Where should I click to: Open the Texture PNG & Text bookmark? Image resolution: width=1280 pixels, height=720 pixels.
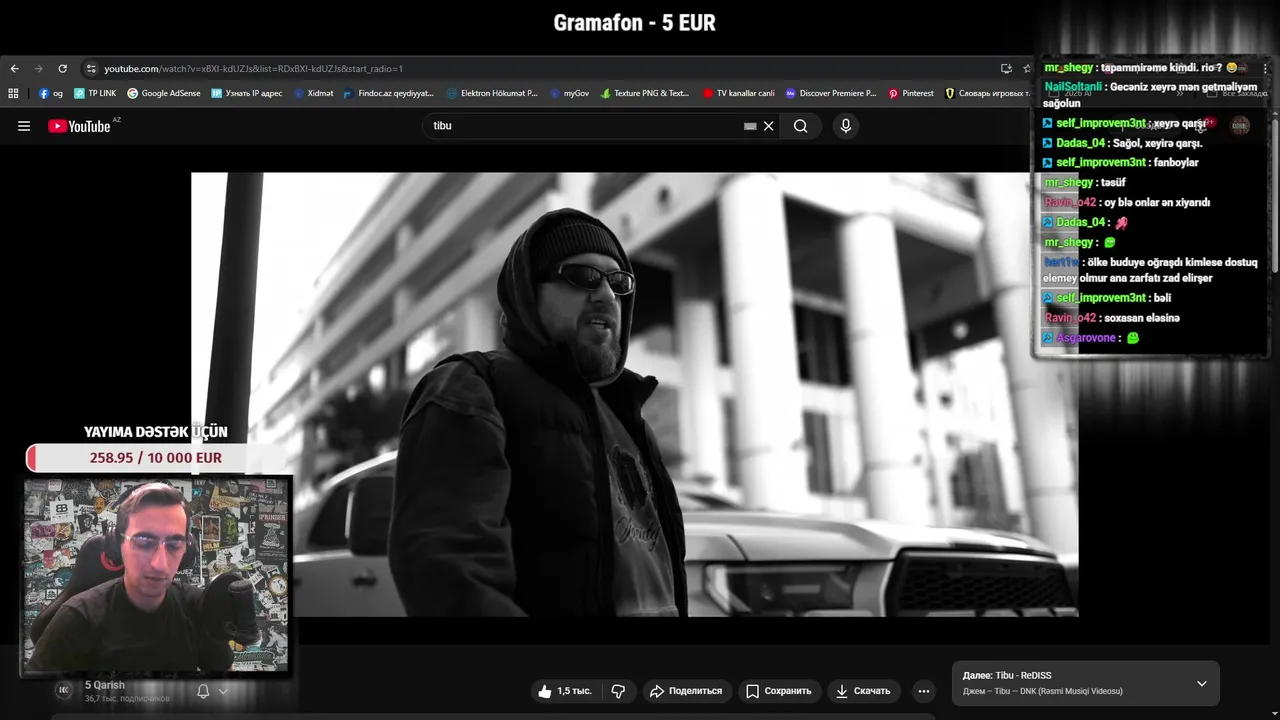[x=645, y=93]
